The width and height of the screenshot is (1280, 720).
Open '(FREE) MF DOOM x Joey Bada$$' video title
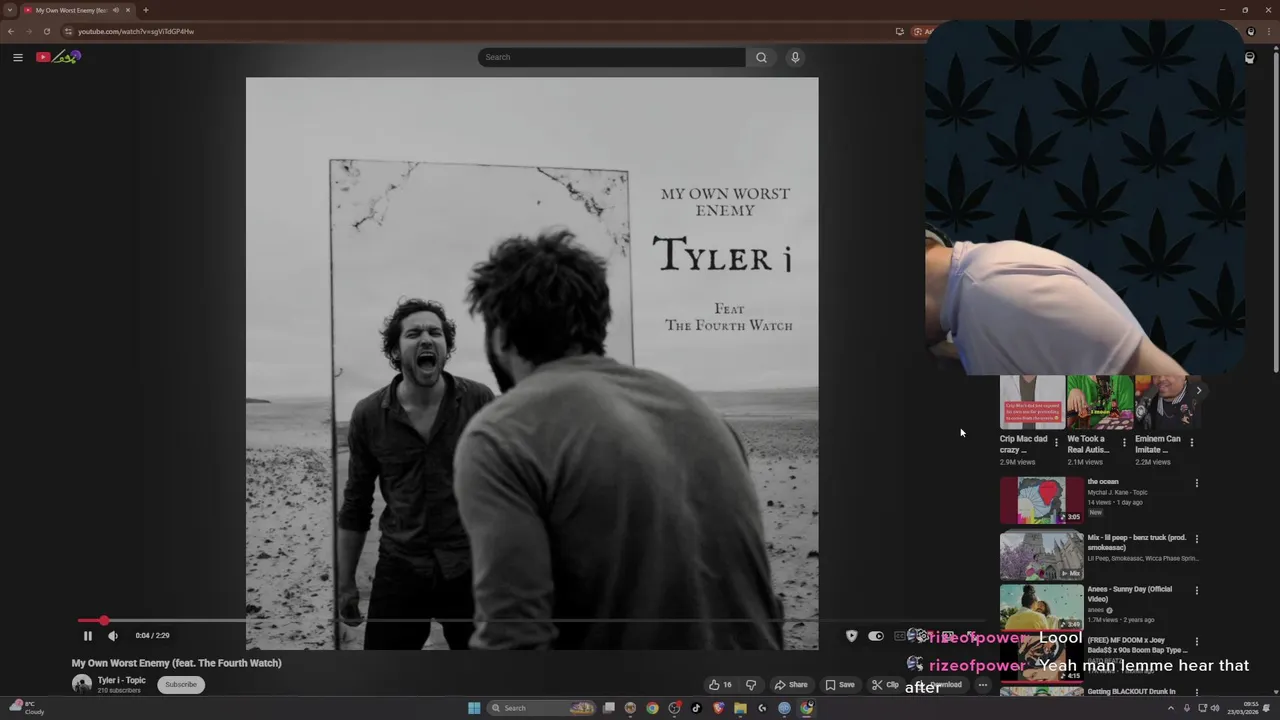1137,645
